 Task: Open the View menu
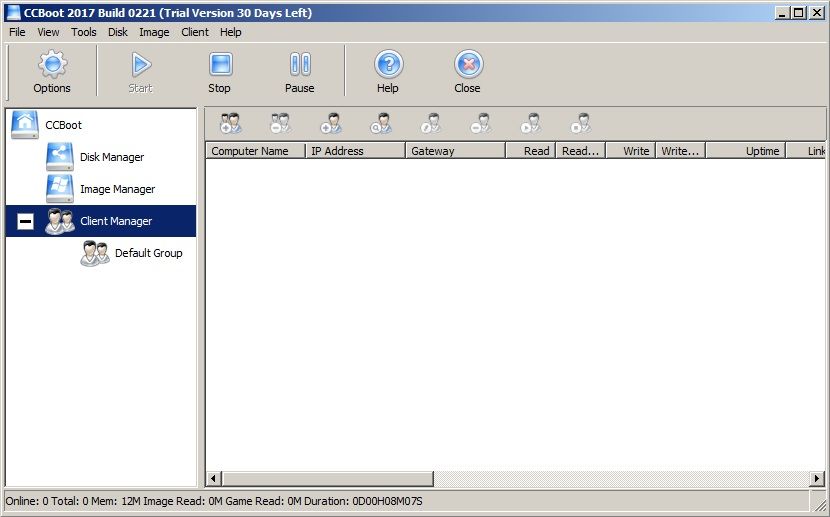[48, 32]
